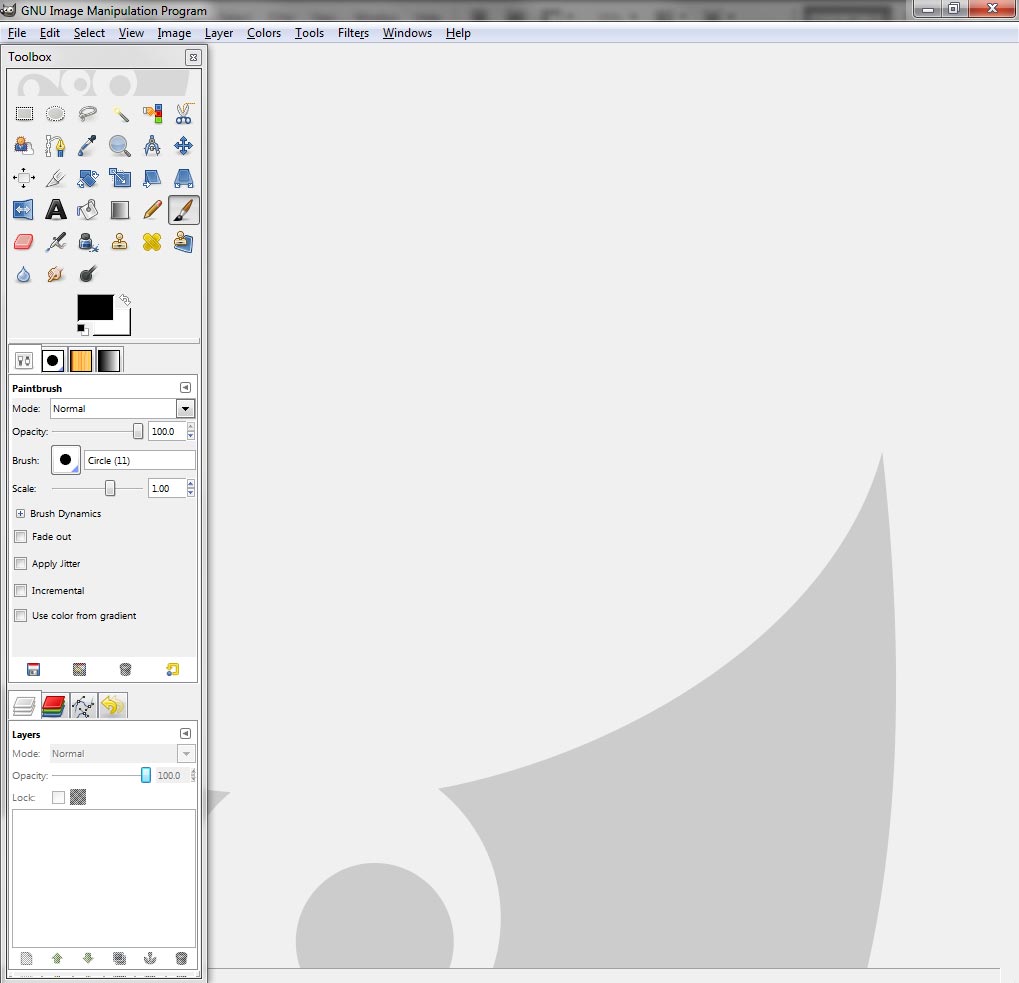Viewport: 1019px width, 983px height.
Task: Open the Colors menu
Action: [264, 33]
